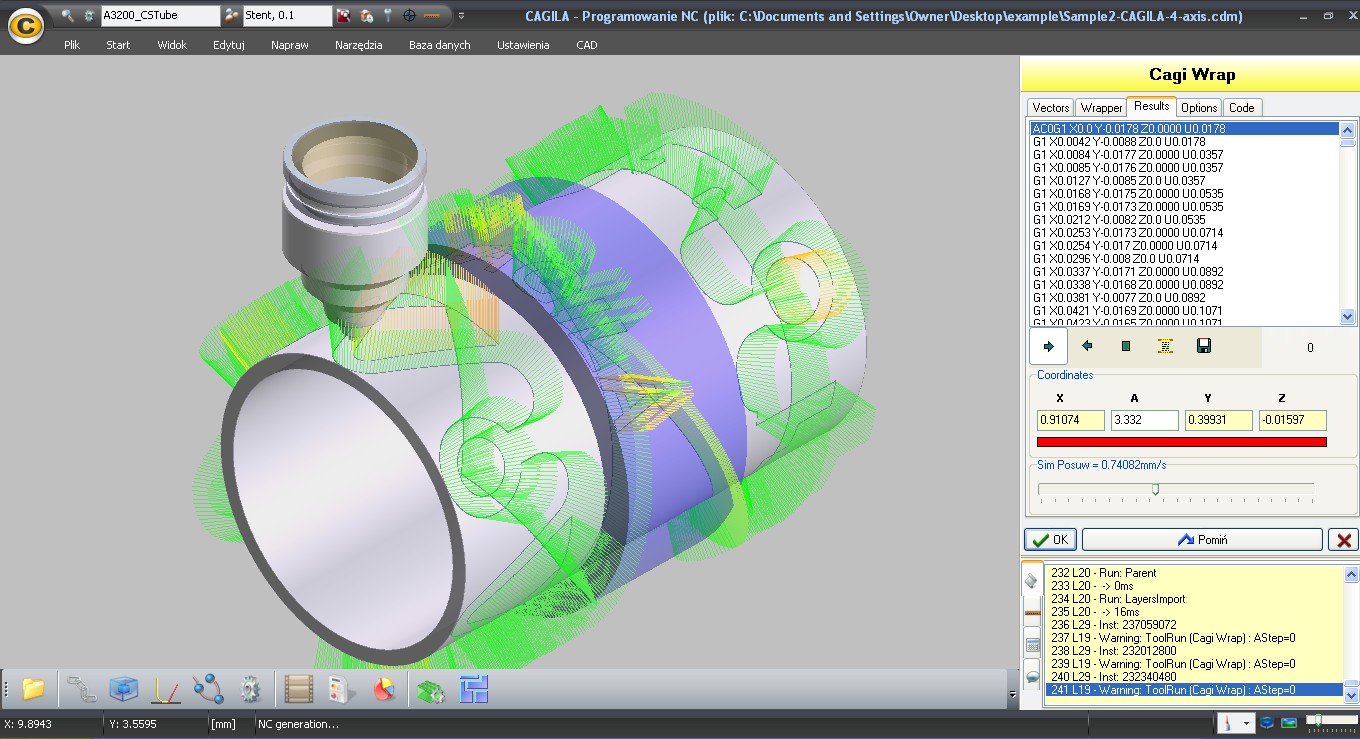Viewport: 1360px width, 739px height.
Task: Click the curve graph icon in bottom toolbar
Action: [x=166, y=689]
